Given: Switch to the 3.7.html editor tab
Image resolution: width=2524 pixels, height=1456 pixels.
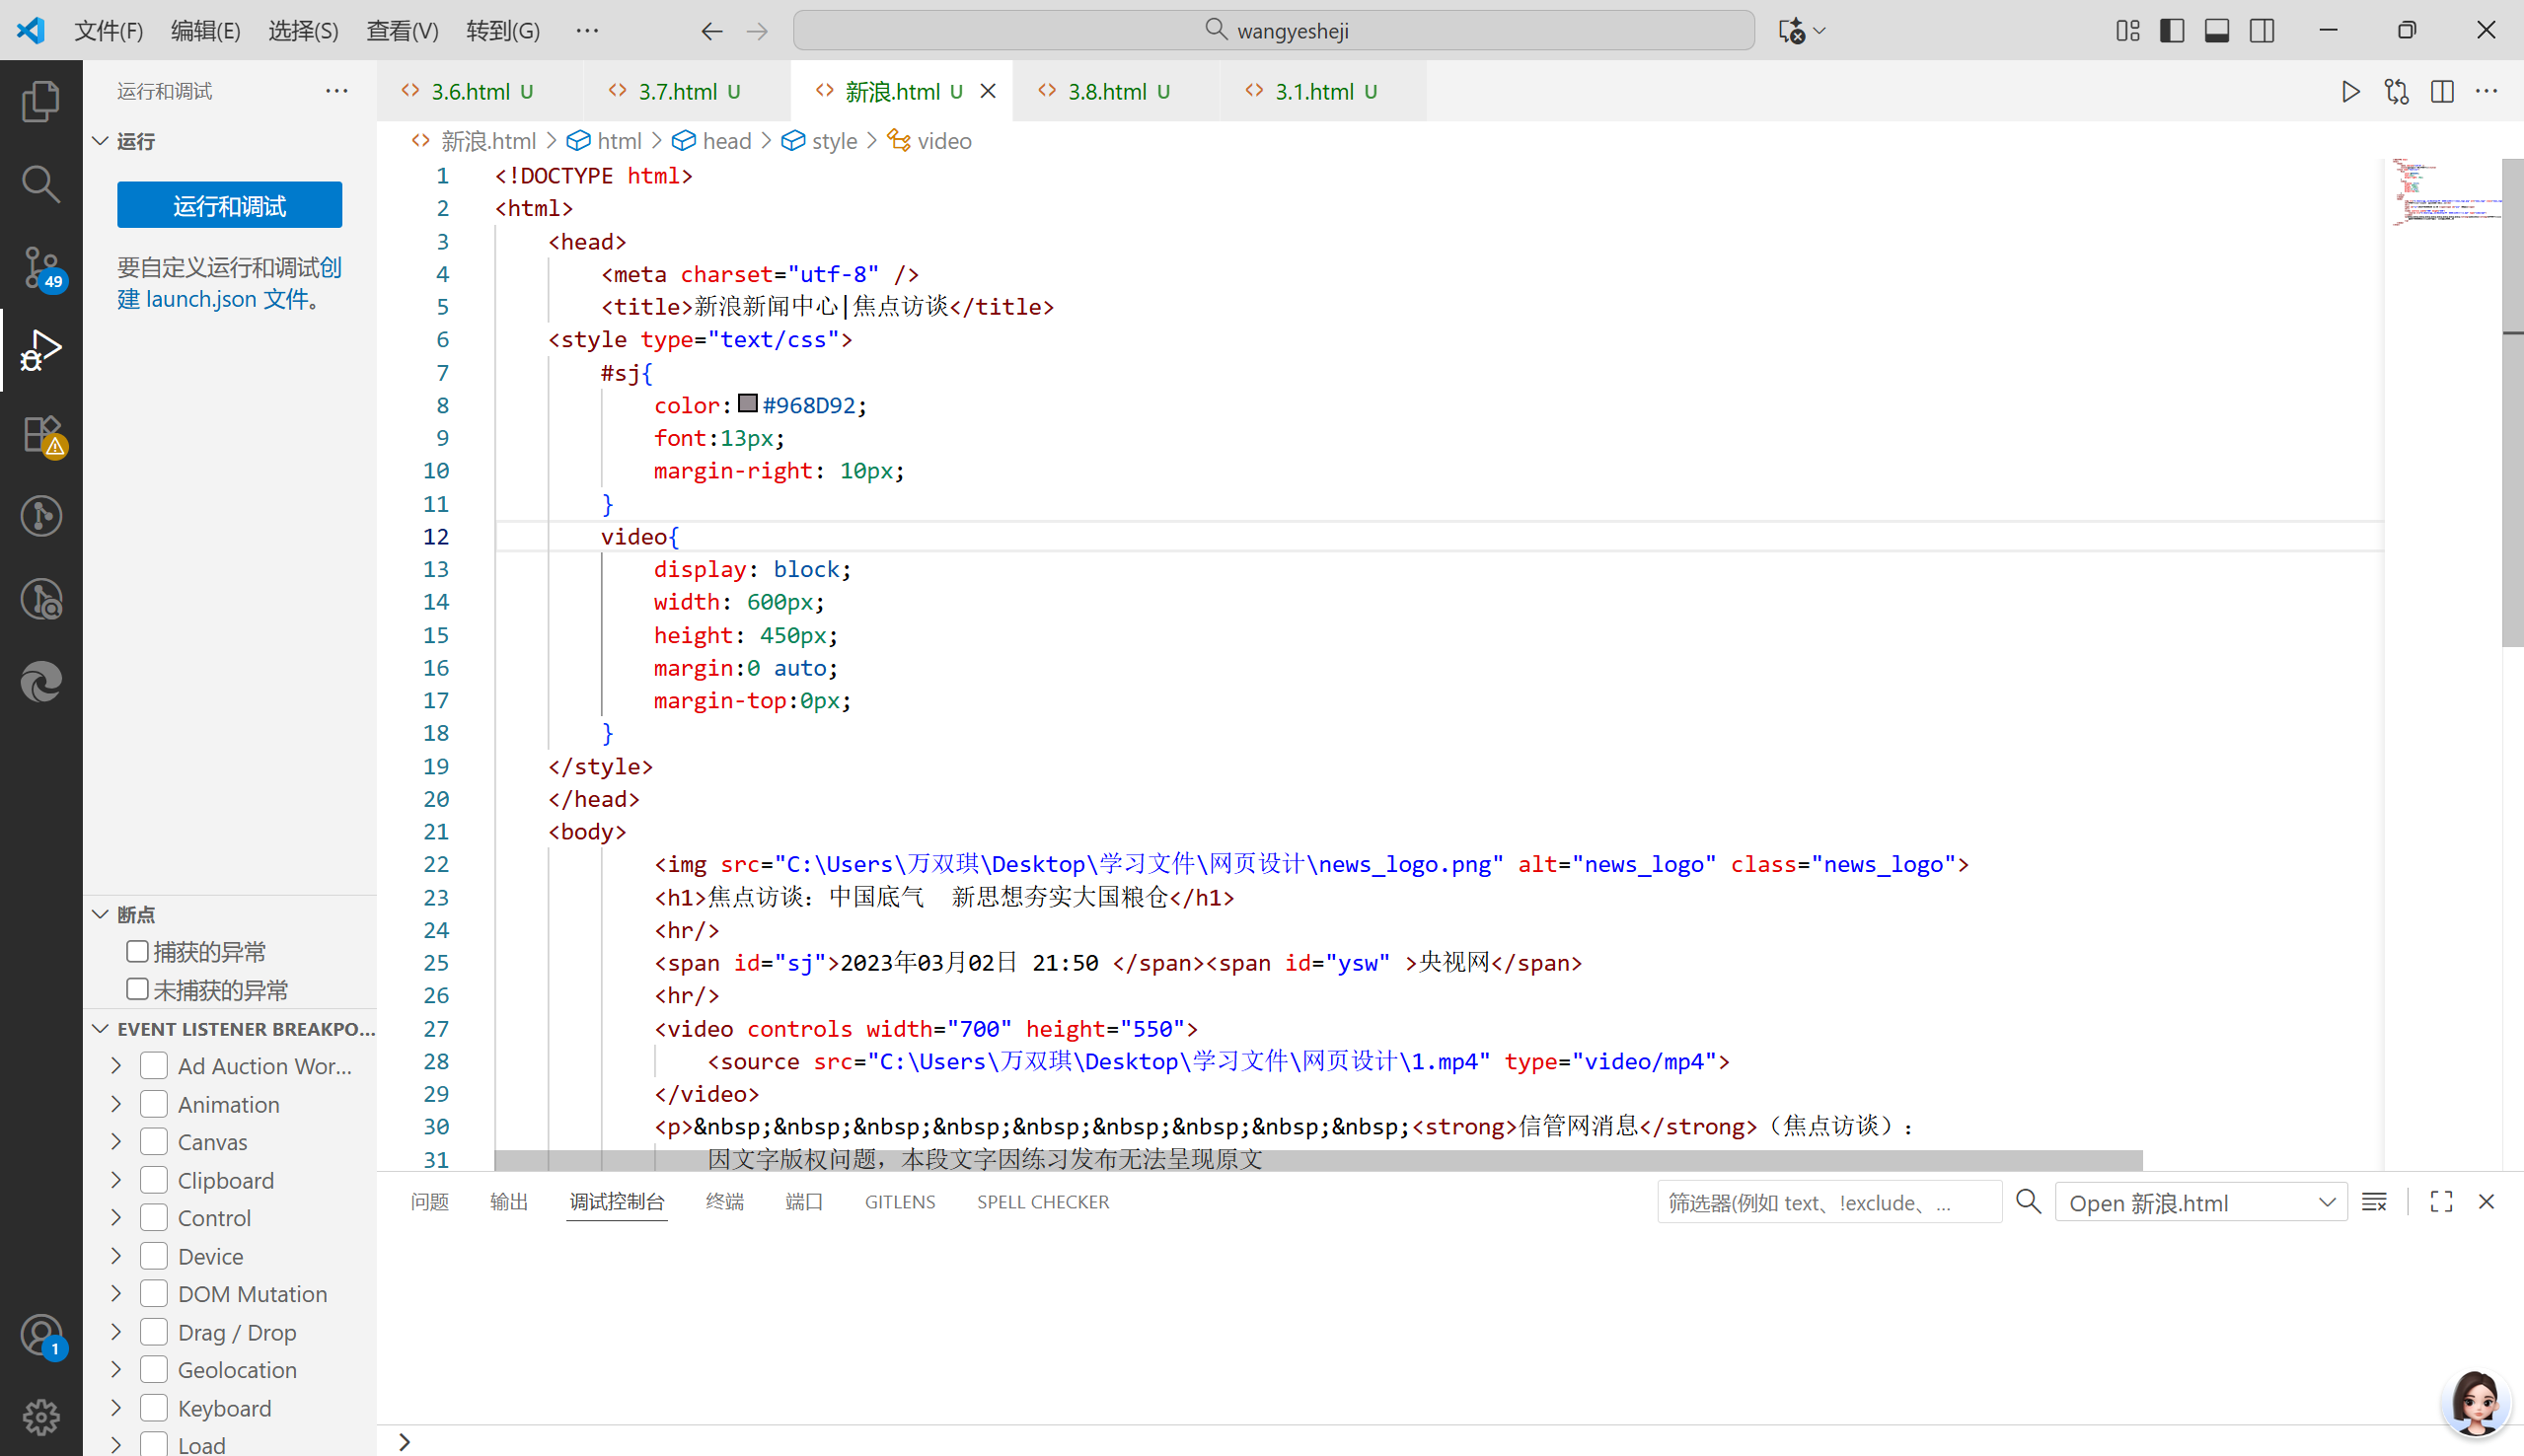Looking at the screenshot, I should 678,91.
